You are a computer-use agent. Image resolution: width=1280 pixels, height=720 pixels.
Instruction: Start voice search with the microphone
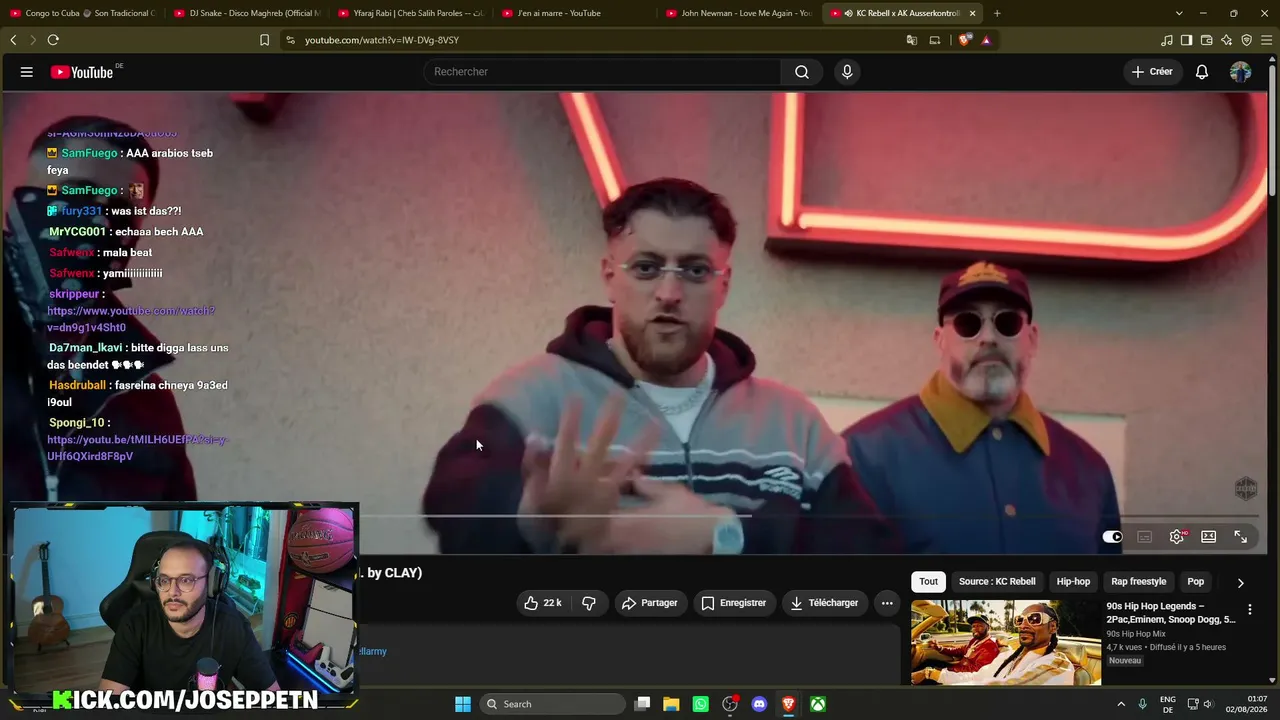(847, 72)
